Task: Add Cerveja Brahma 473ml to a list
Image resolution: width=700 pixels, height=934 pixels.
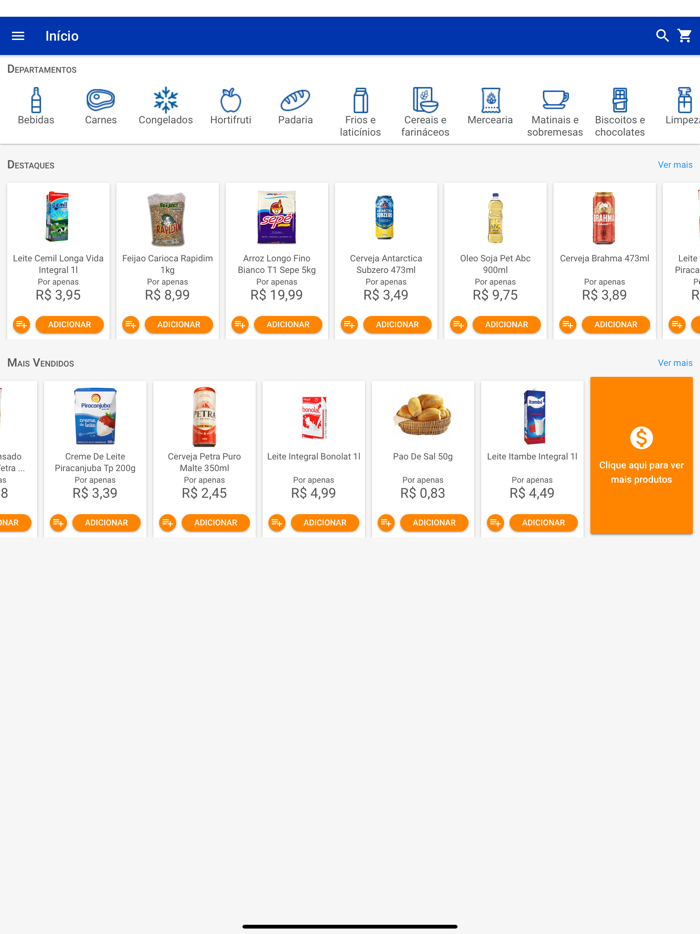Action: tap(568, 325)
